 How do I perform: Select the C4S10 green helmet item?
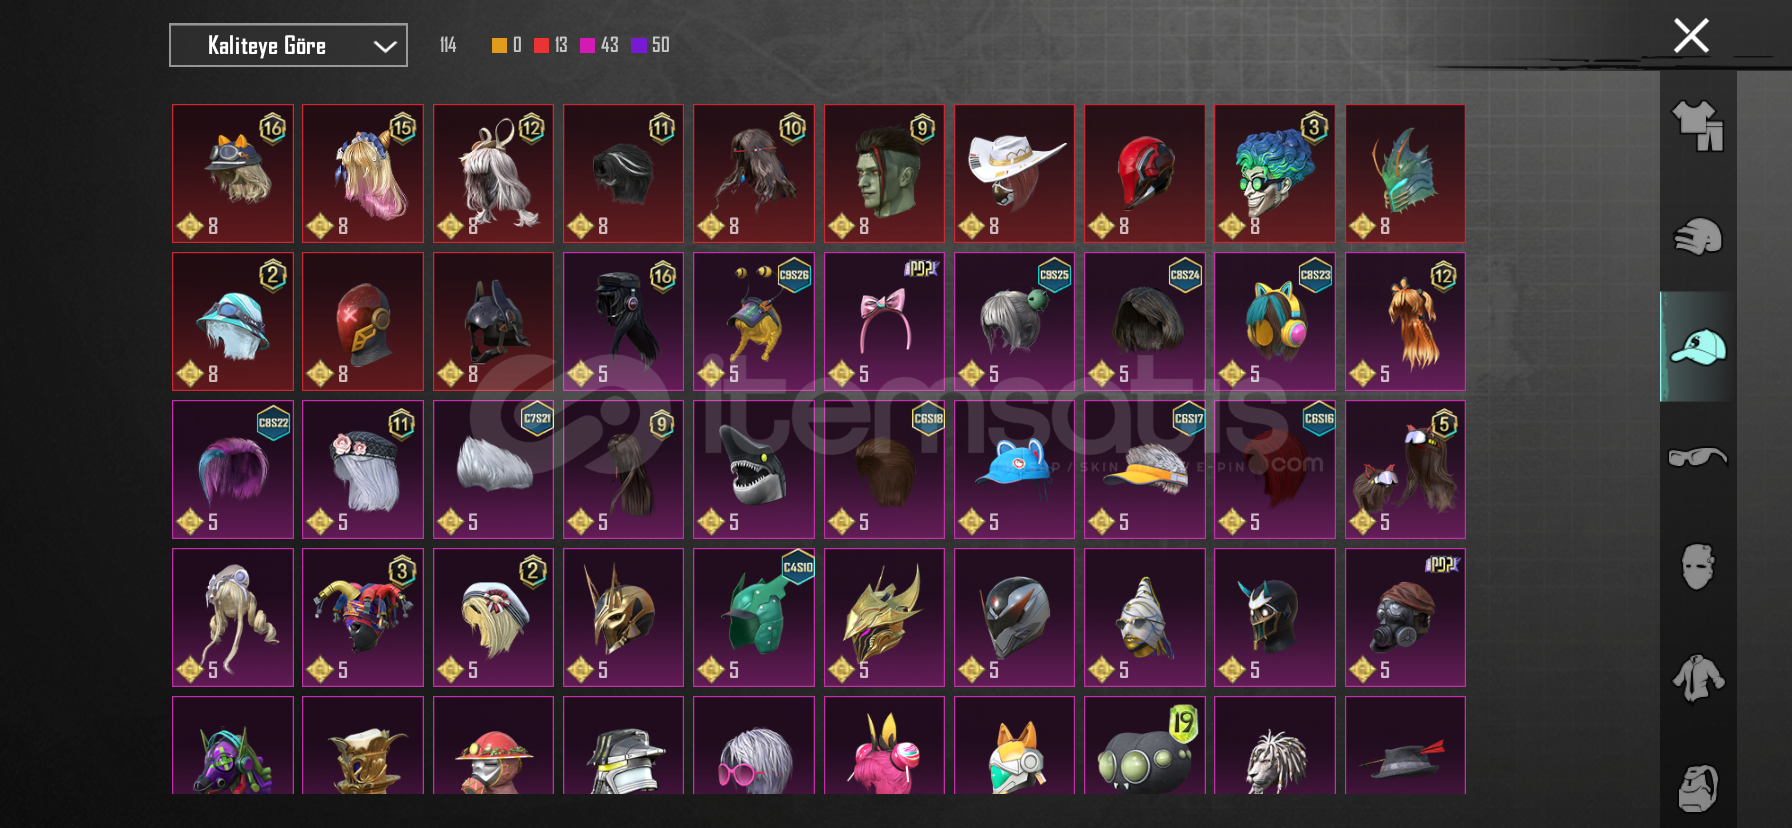(x=754, y=617)
